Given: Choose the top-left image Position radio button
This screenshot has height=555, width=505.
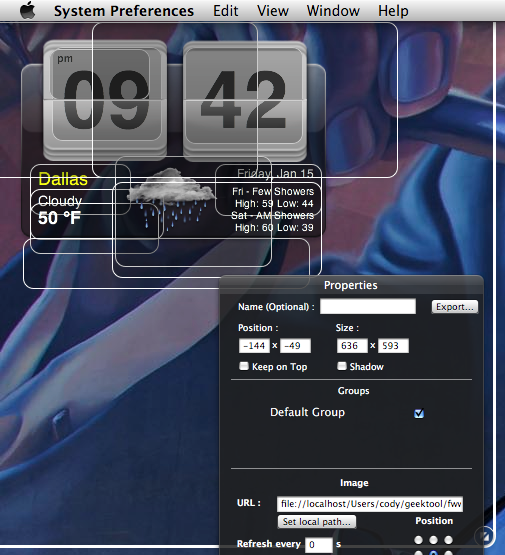Looking at the screenshot, I should point(418,540).
